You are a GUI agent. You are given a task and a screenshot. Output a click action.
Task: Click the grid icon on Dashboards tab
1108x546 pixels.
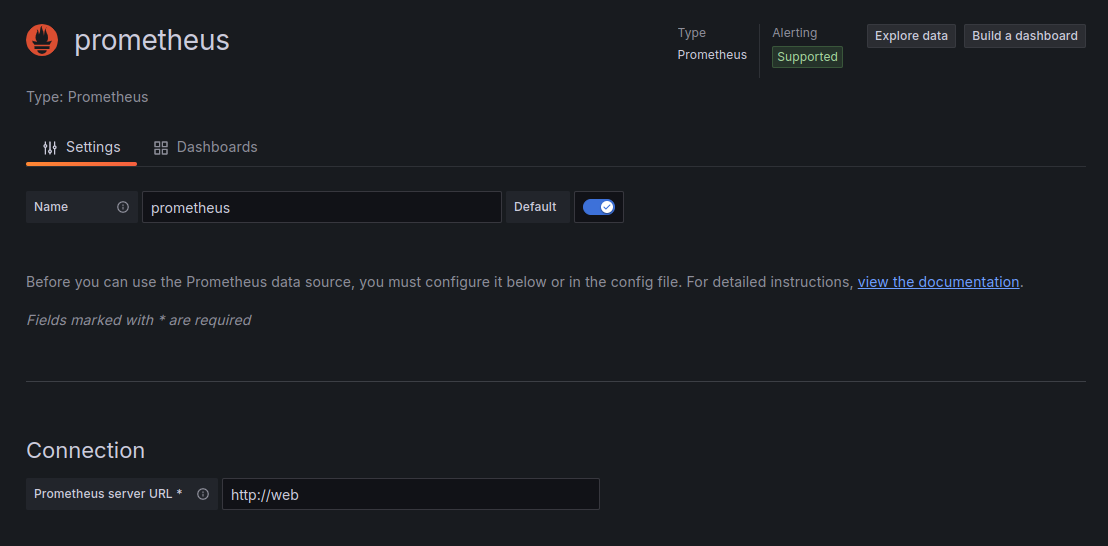click(161, 148)
